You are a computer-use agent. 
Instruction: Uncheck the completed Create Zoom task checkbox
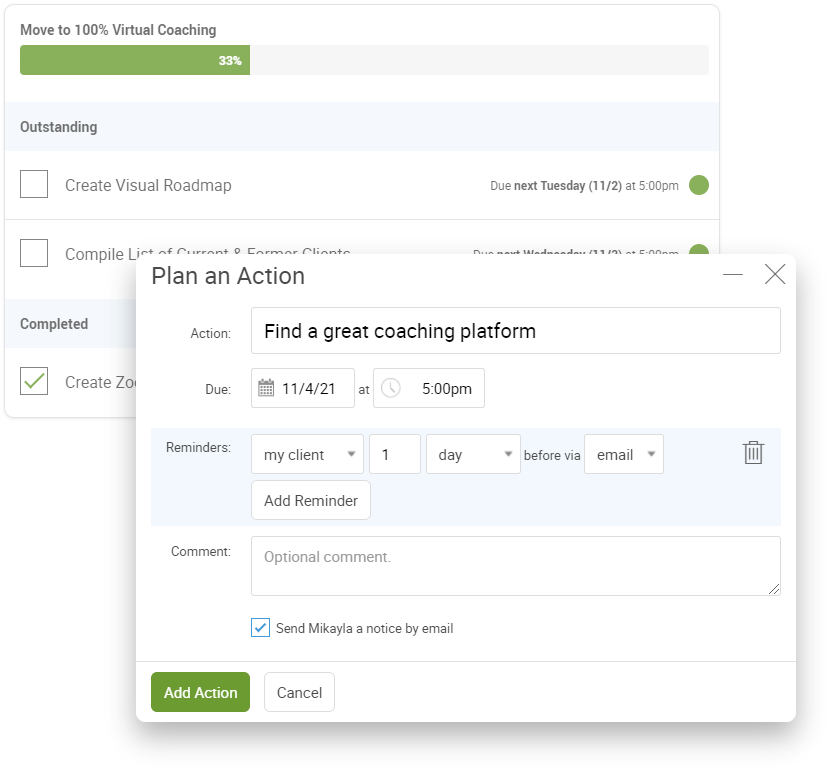click(34, 381)
